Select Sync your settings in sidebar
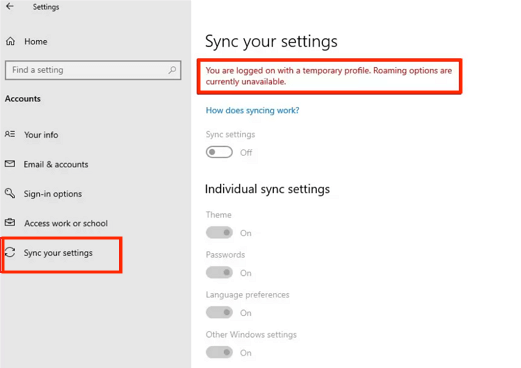521x368 pixels. coord(58,253)
